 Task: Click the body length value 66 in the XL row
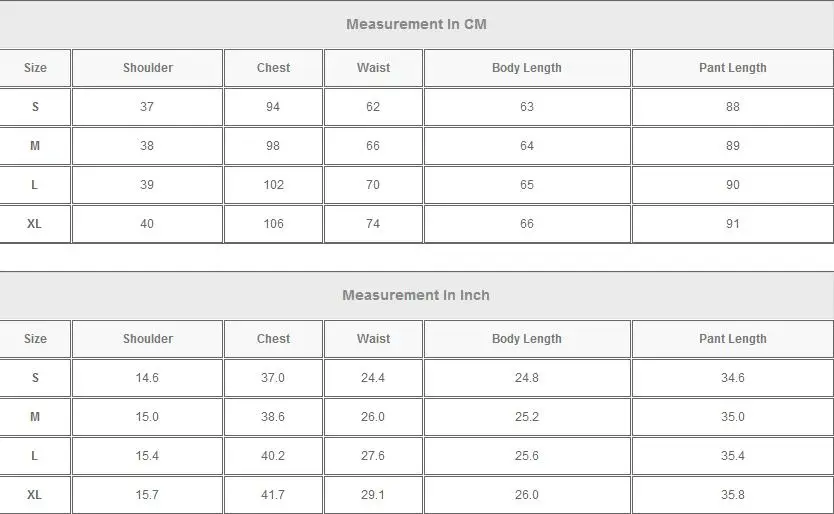[527, 224]
